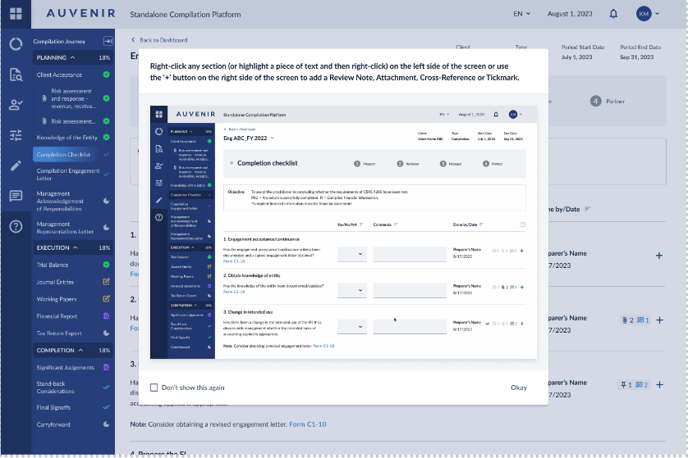Screen dimensions: 688x458
Task: Open the EN language dropdown
Action: (x=522, y=14)
